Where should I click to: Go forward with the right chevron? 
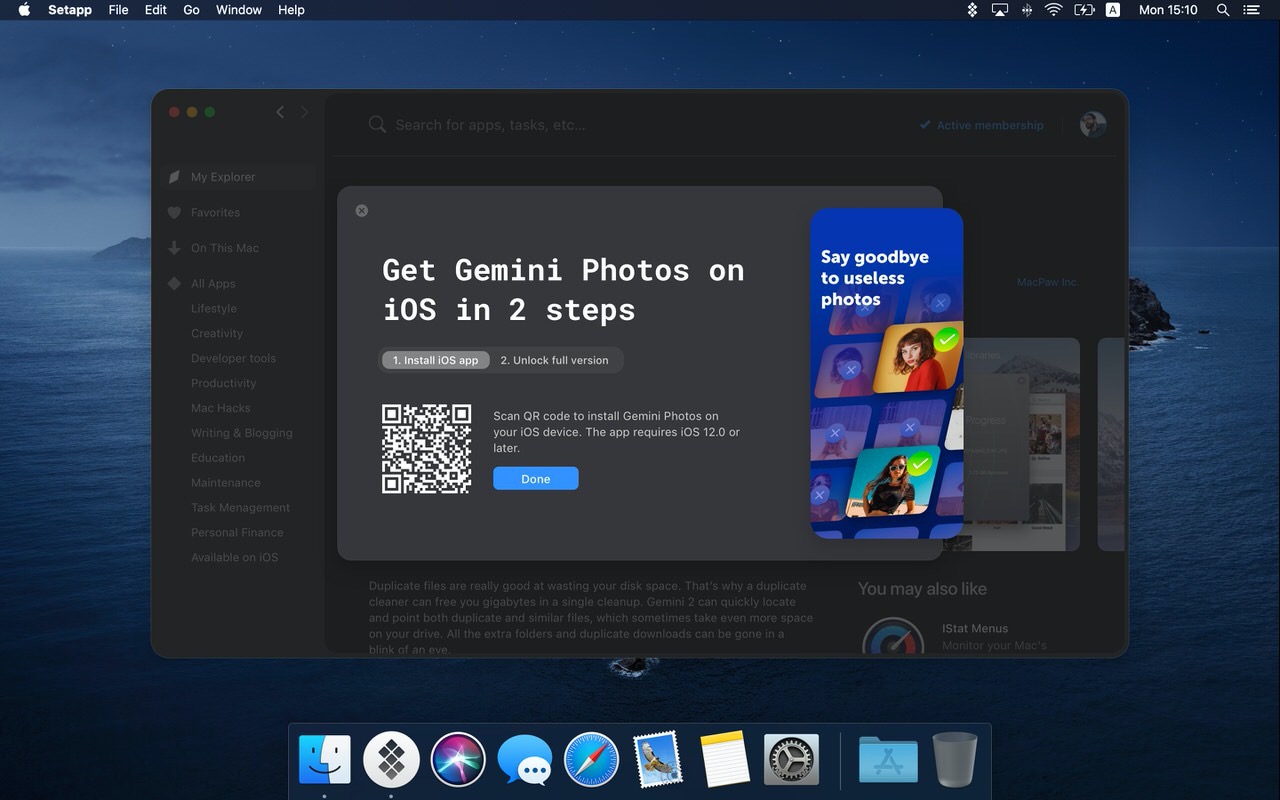coord(305,112)
